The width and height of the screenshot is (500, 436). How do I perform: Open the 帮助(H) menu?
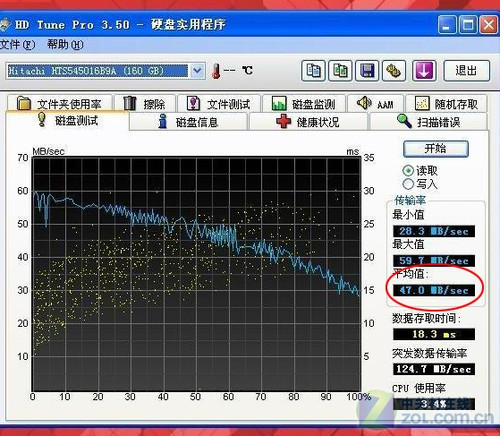(x=65, y=44)
